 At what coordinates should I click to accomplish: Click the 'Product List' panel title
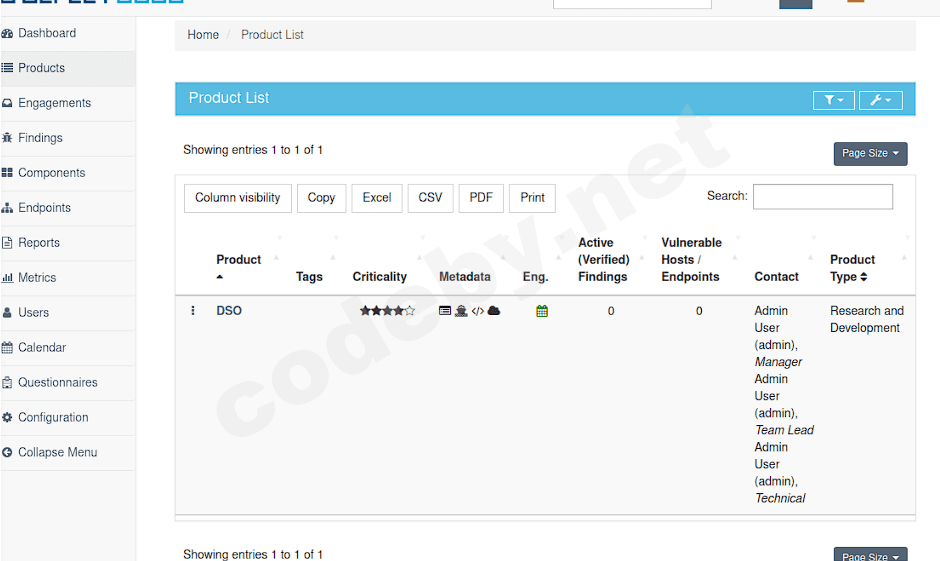click(x=229, y=98)
